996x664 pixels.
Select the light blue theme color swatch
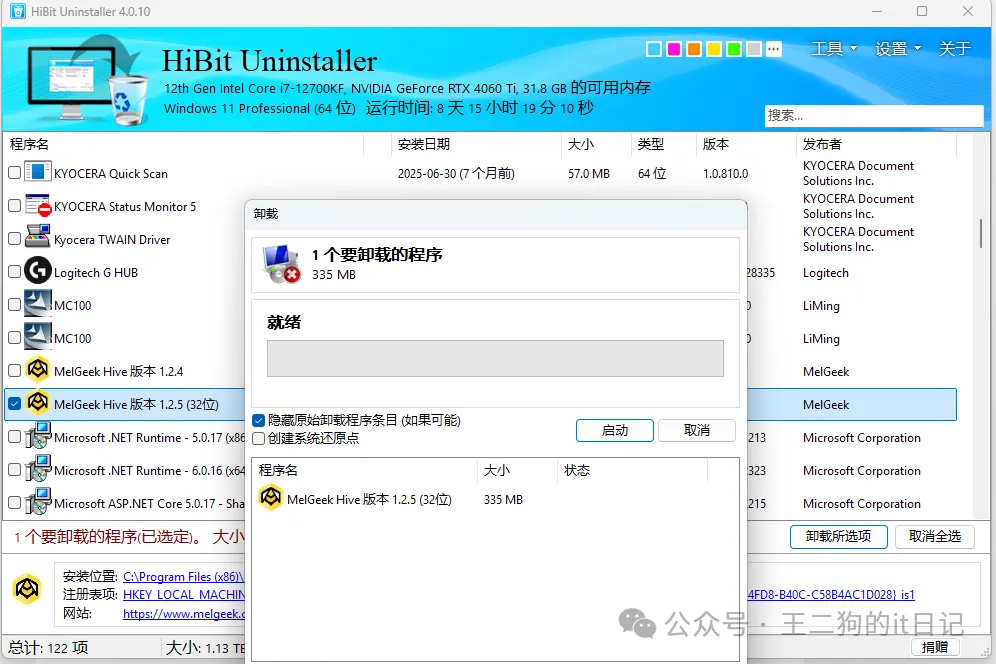654,49
